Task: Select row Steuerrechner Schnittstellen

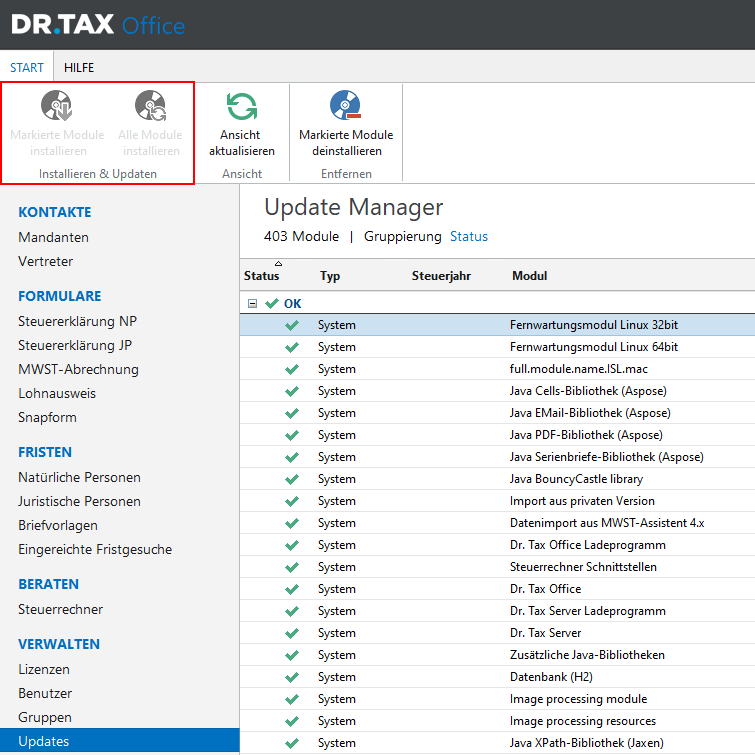Action: point(497,567)
